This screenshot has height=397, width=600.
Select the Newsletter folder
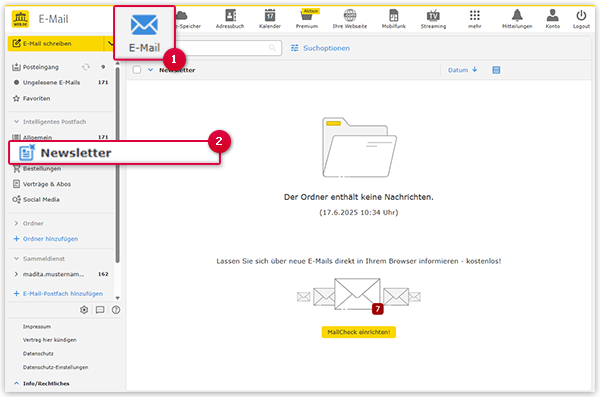(115, 153)
